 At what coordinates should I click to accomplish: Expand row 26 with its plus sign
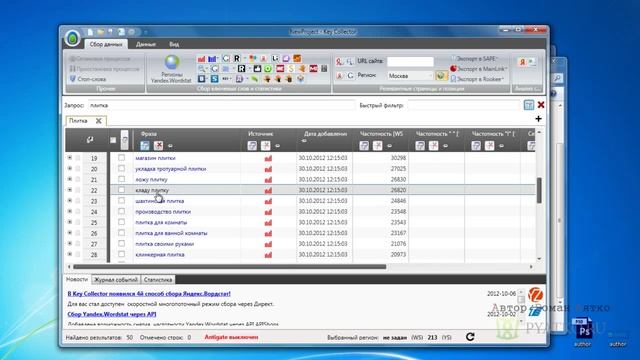coord(70,233)
